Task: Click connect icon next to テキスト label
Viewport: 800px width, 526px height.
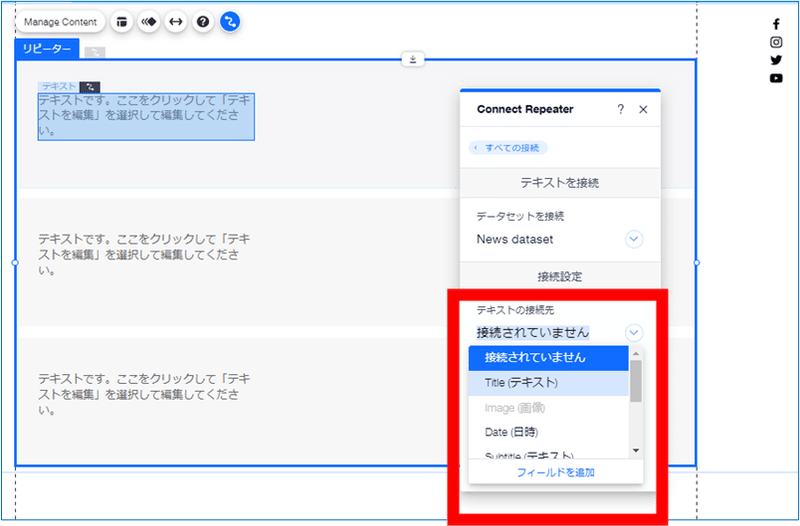Action: (90, 87)
